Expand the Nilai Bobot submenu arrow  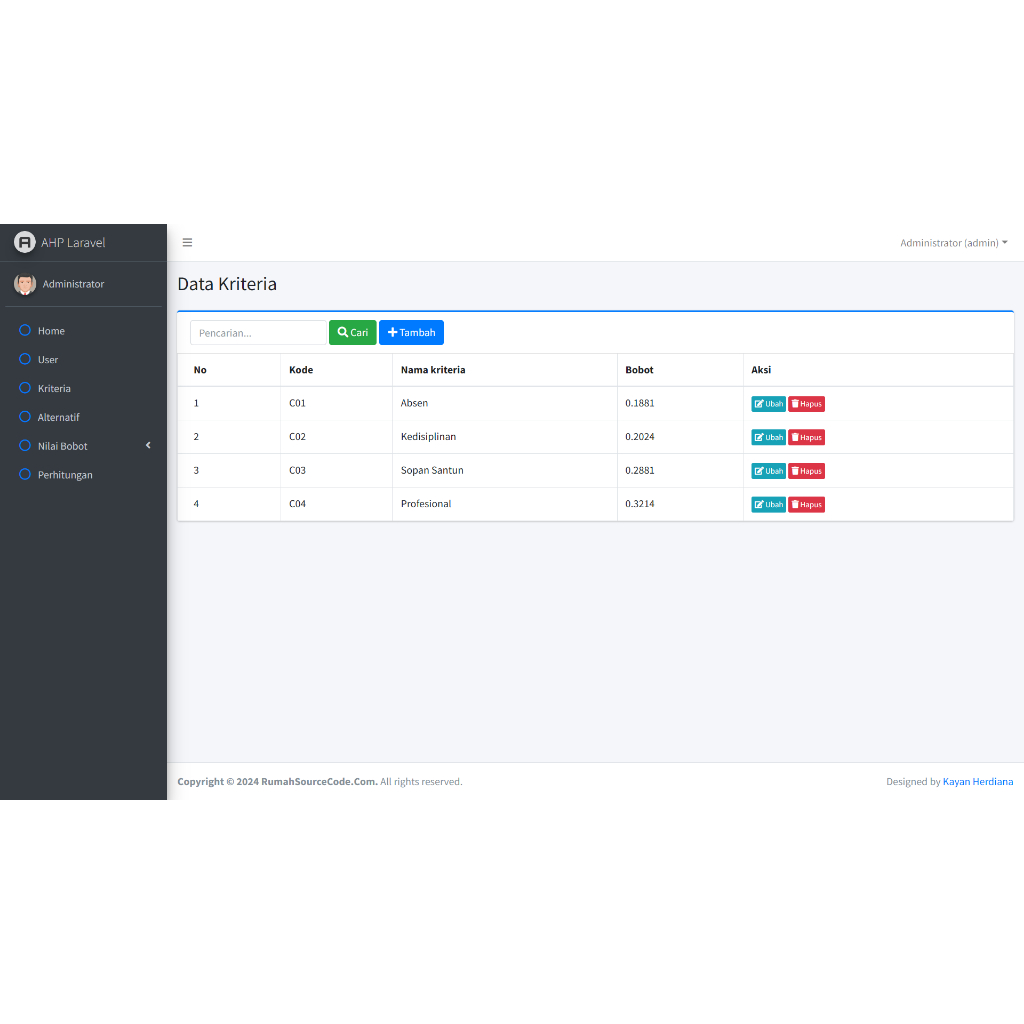pos(148,445)
